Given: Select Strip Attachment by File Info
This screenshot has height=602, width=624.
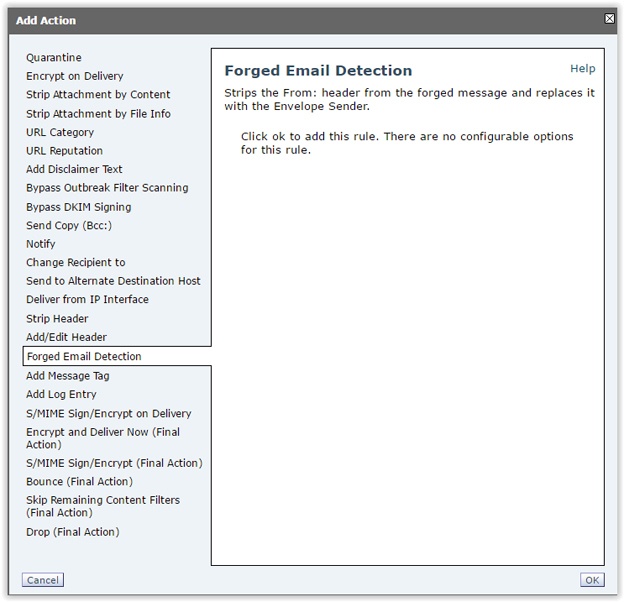Looking at the screenshot, I should [98, 114].
